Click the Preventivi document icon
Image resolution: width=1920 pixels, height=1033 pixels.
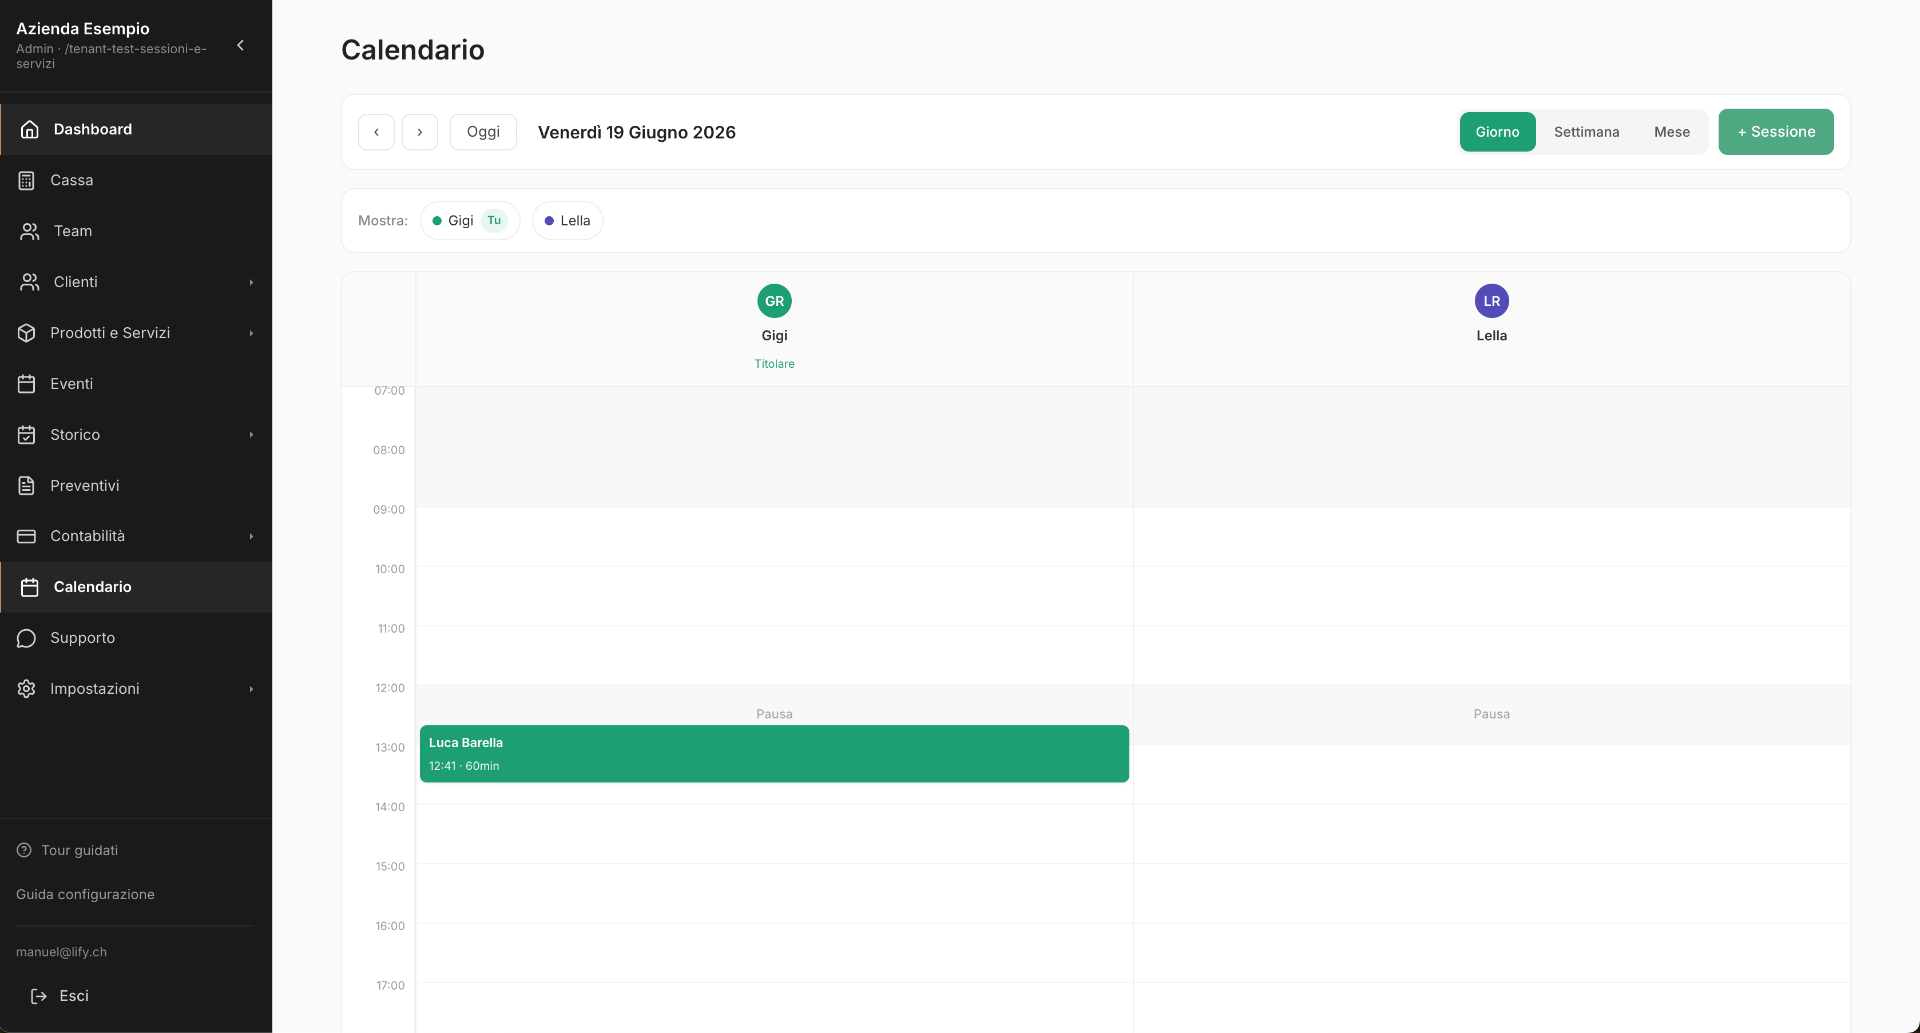pyautogui.click(x=27, y=486)
